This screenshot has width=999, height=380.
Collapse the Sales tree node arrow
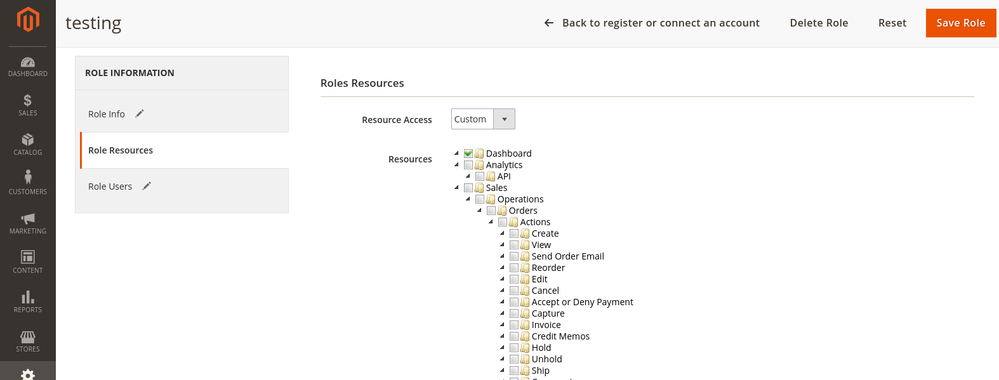pyautogui.click(x=457, y=187)
